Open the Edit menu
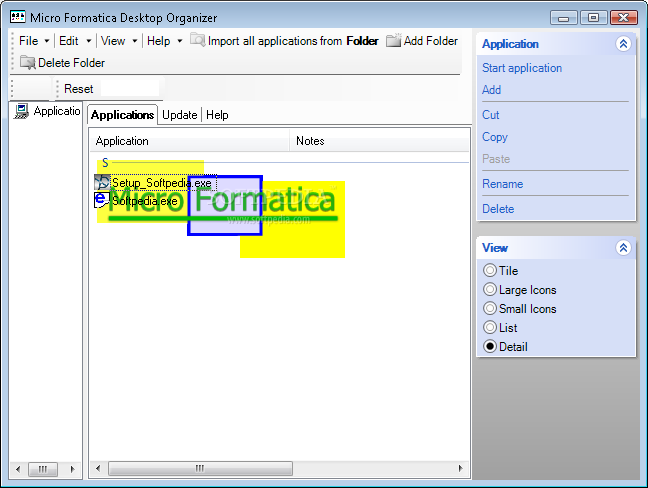Viewport: 648px width, 488px height. [x=69, y=41]
